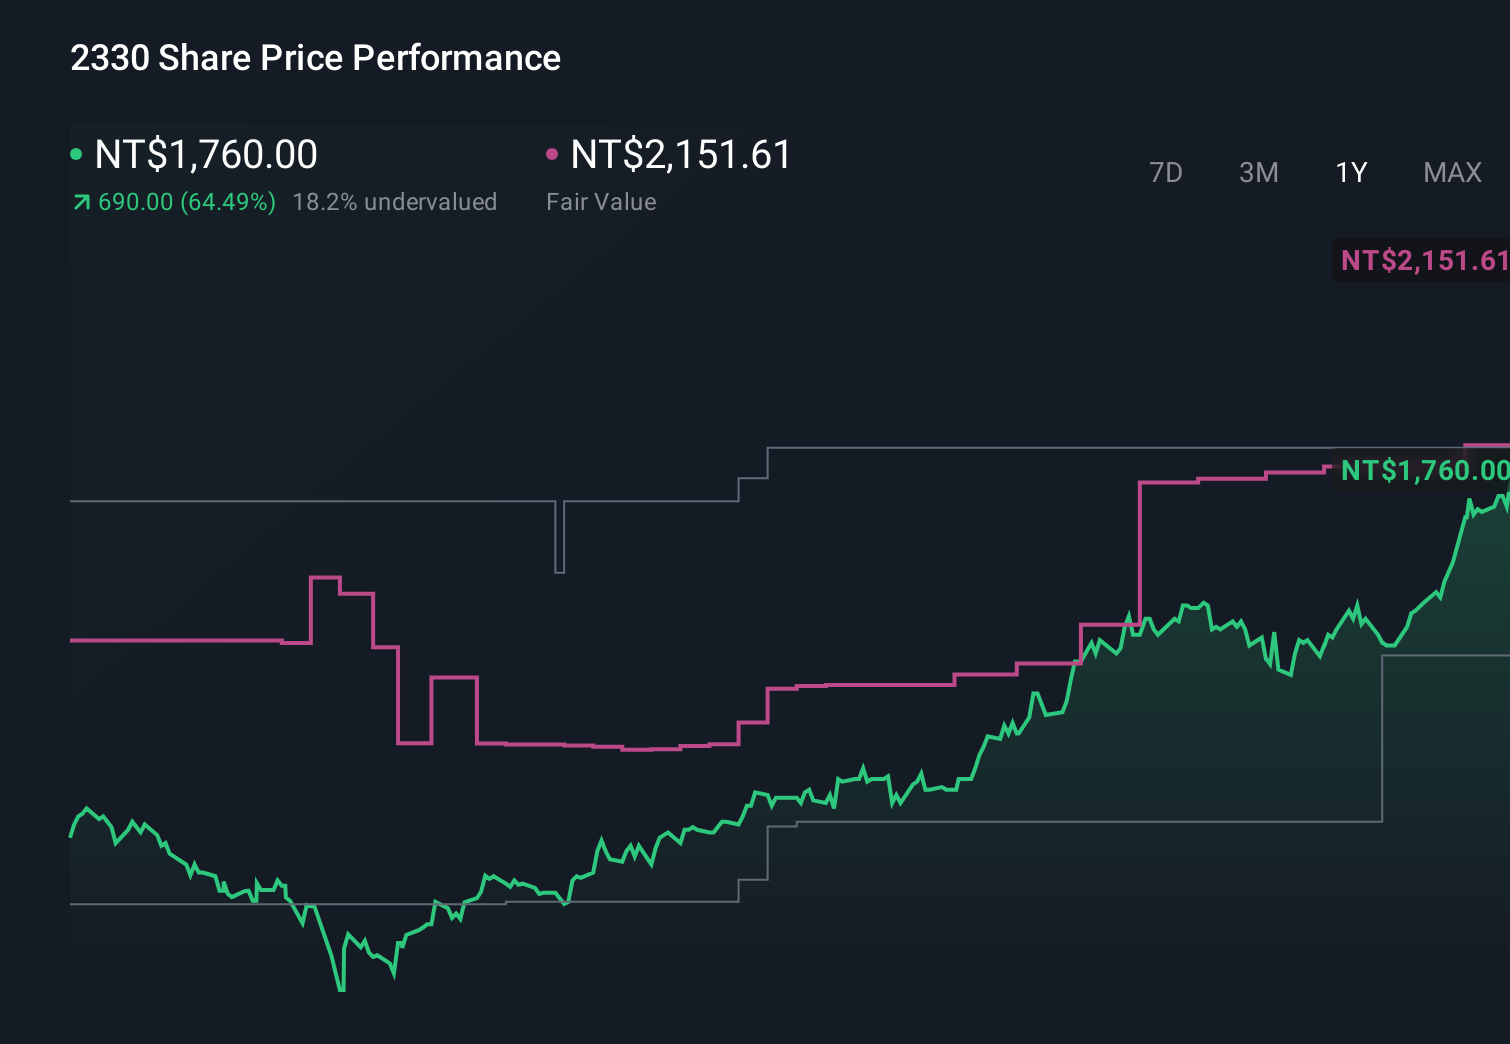Switch to the 7D time range
Screen dimensions: 1510x1044
click(x=1166, y=172)
